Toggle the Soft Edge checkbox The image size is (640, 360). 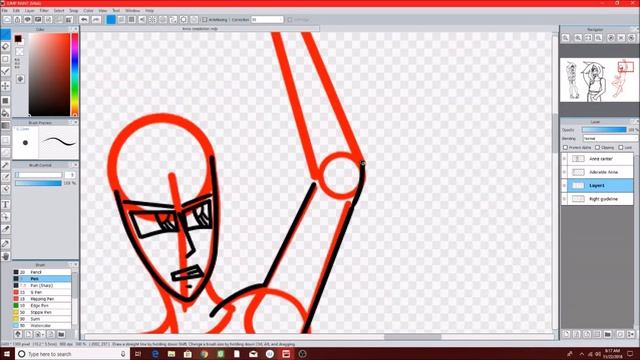tap(290, 20)
